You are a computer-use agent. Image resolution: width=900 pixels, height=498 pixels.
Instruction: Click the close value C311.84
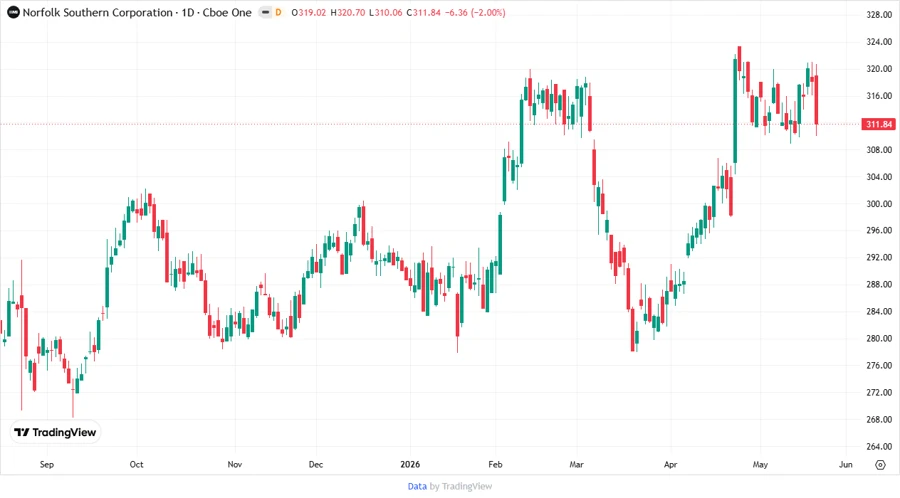tap(424, 13)
